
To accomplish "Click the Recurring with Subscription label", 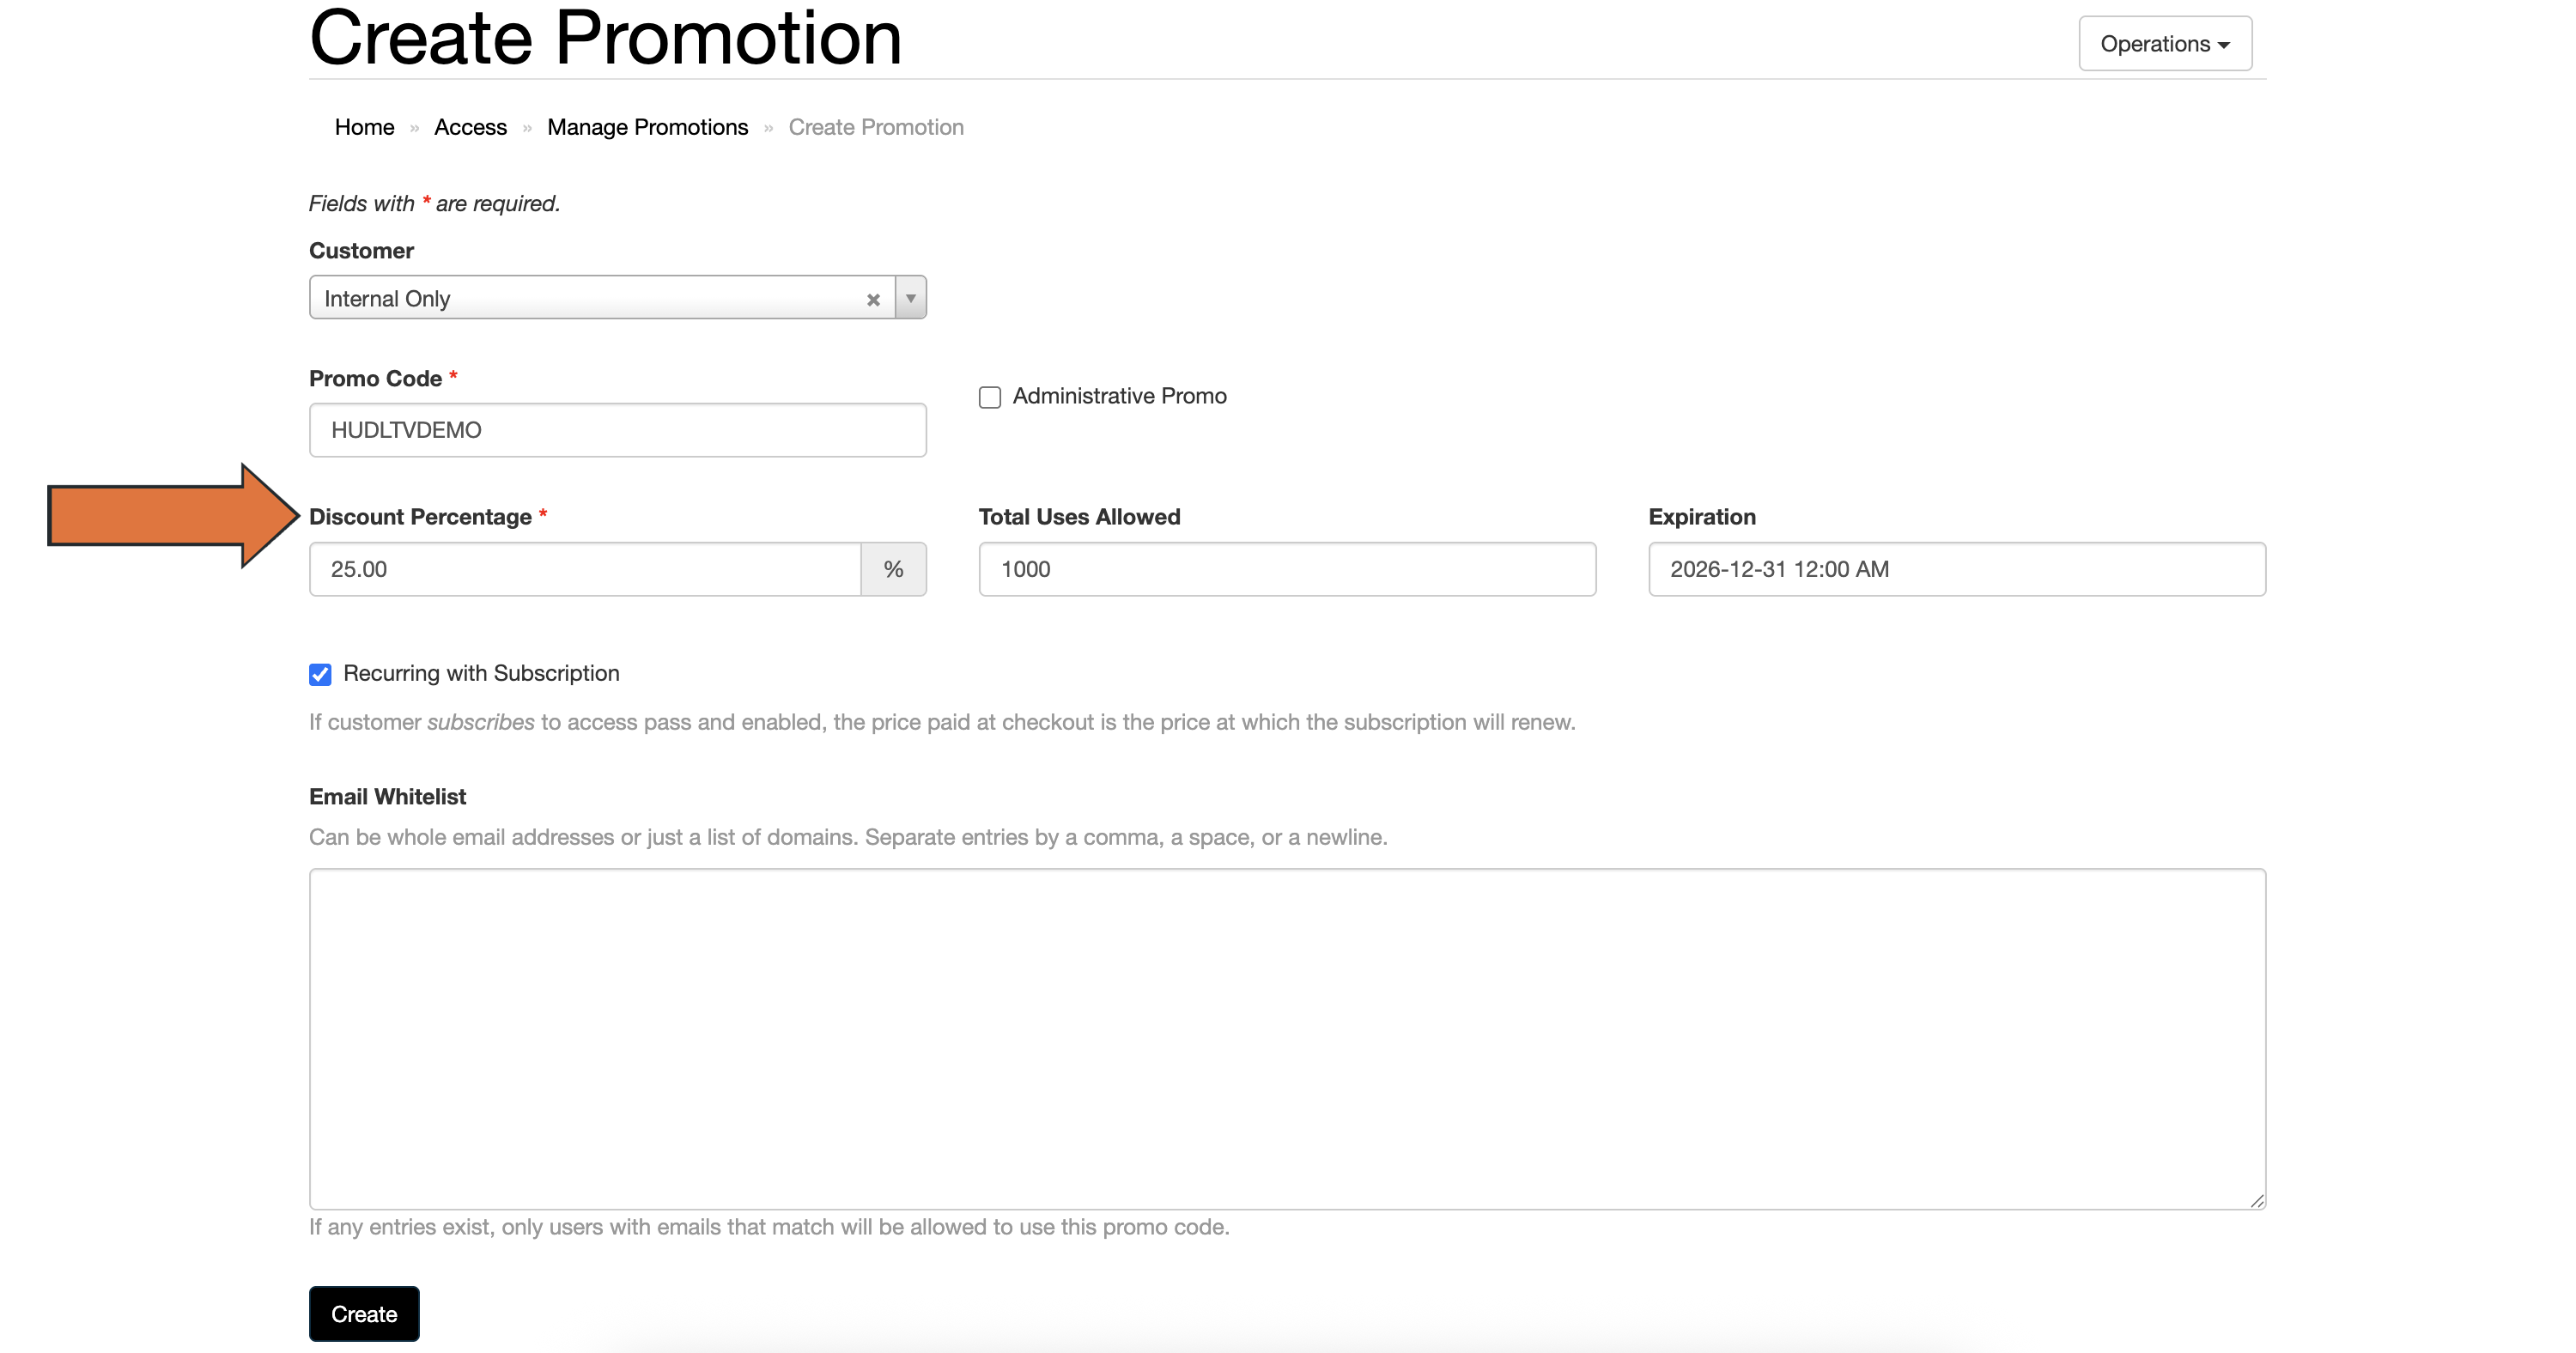I will tap(481, 673).
